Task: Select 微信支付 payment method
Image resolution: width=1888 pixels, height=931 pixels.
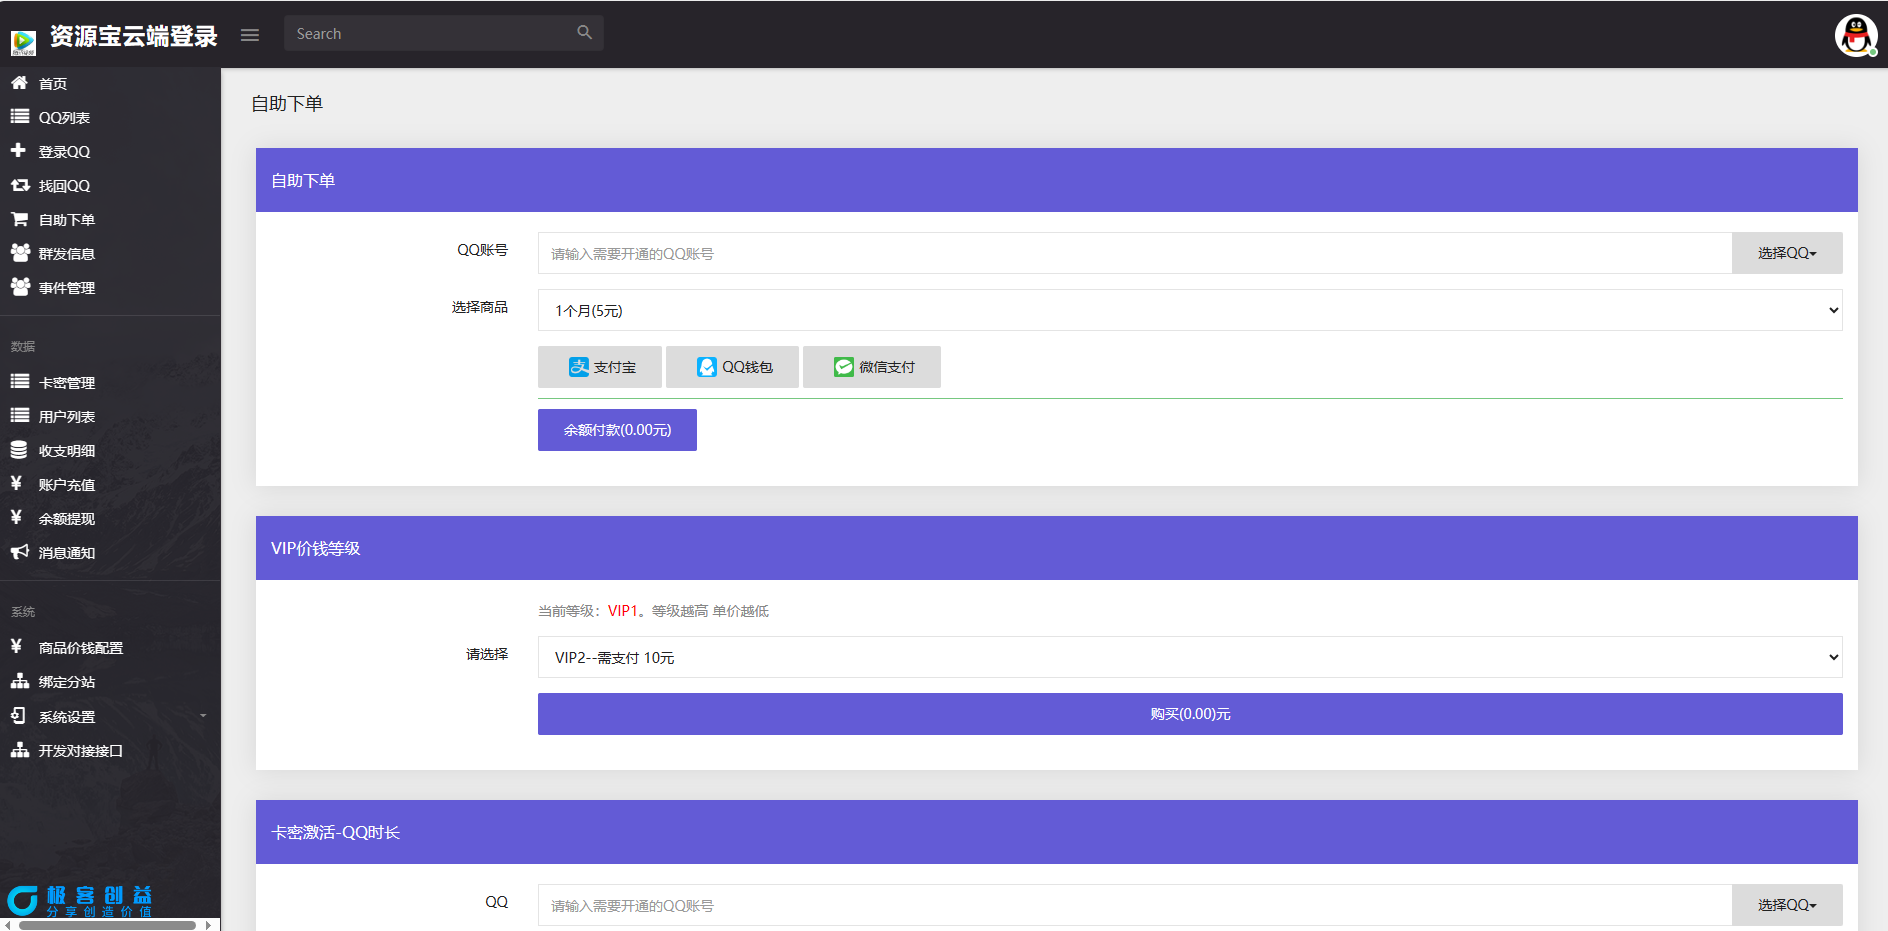Action: (x=872, y=367)
